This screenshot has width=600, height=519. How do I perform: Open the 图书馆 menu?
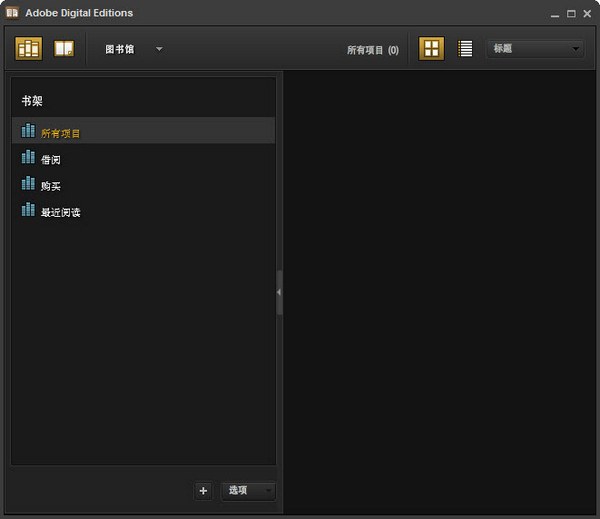(x=120, y=48)
